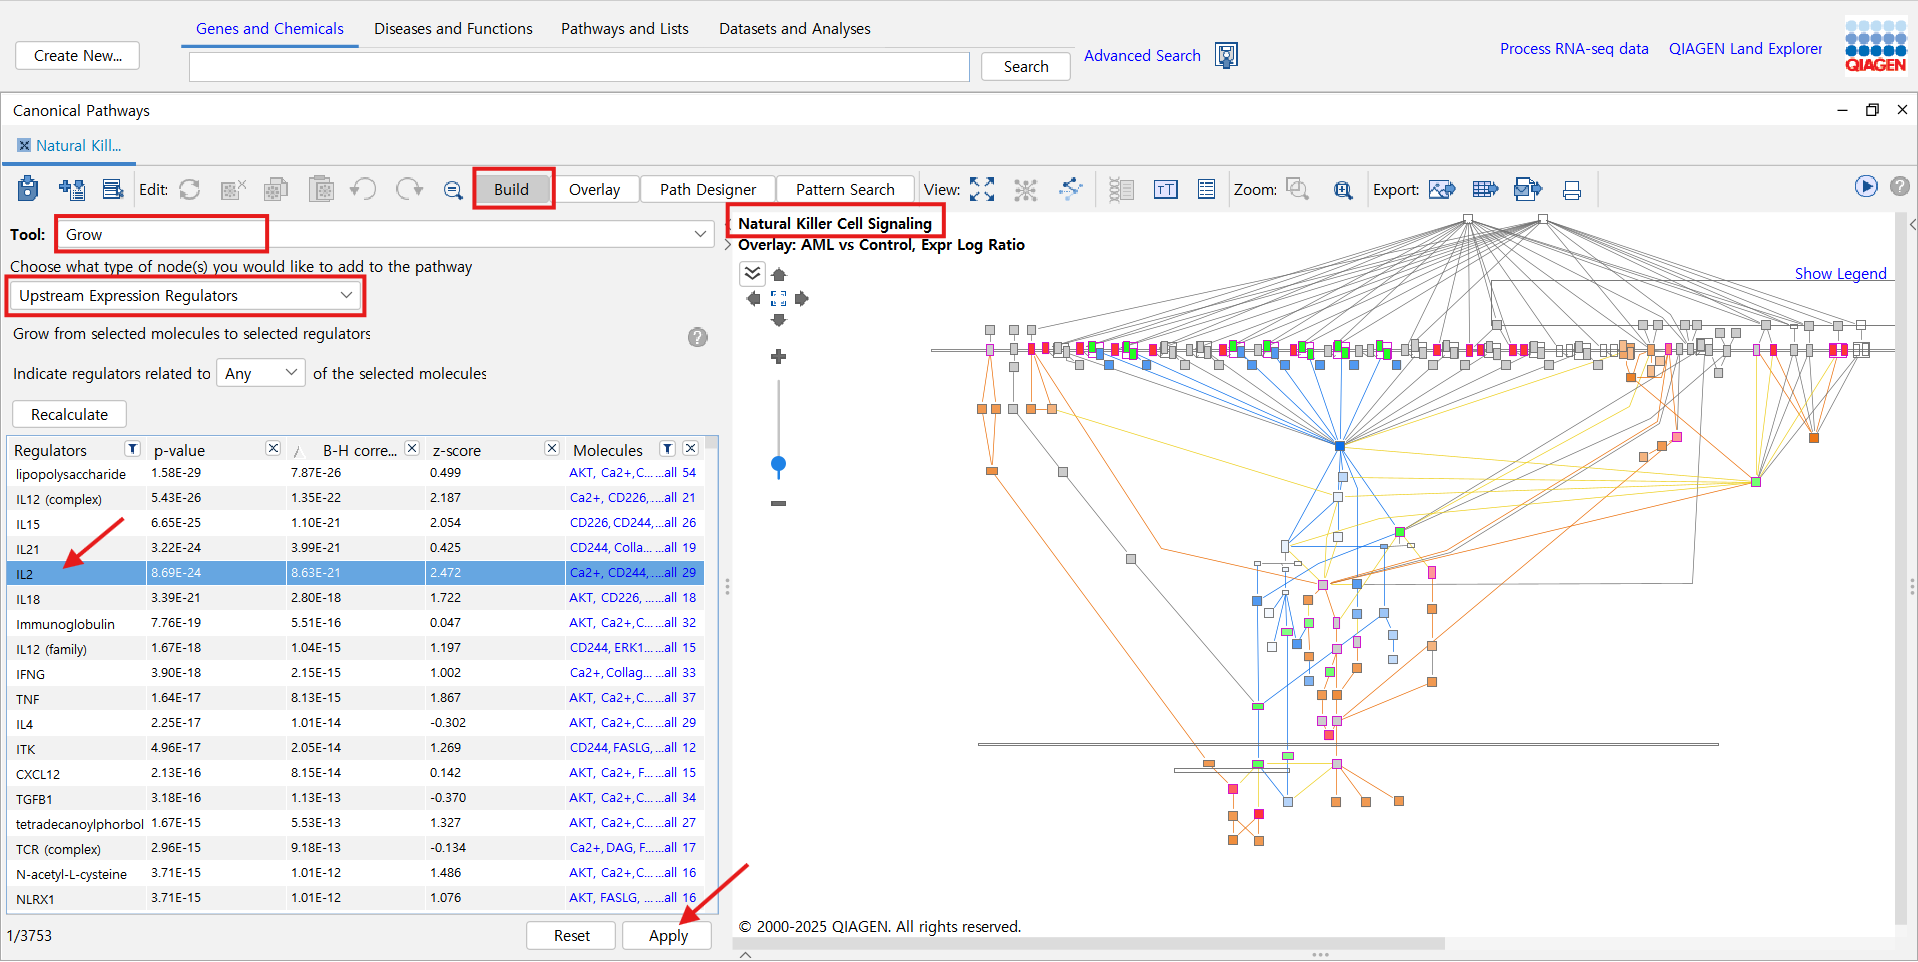The width and height of the screenshot is (1918, 962).
Task: Remove the p-value column via its X
Action: pos(273,448)
